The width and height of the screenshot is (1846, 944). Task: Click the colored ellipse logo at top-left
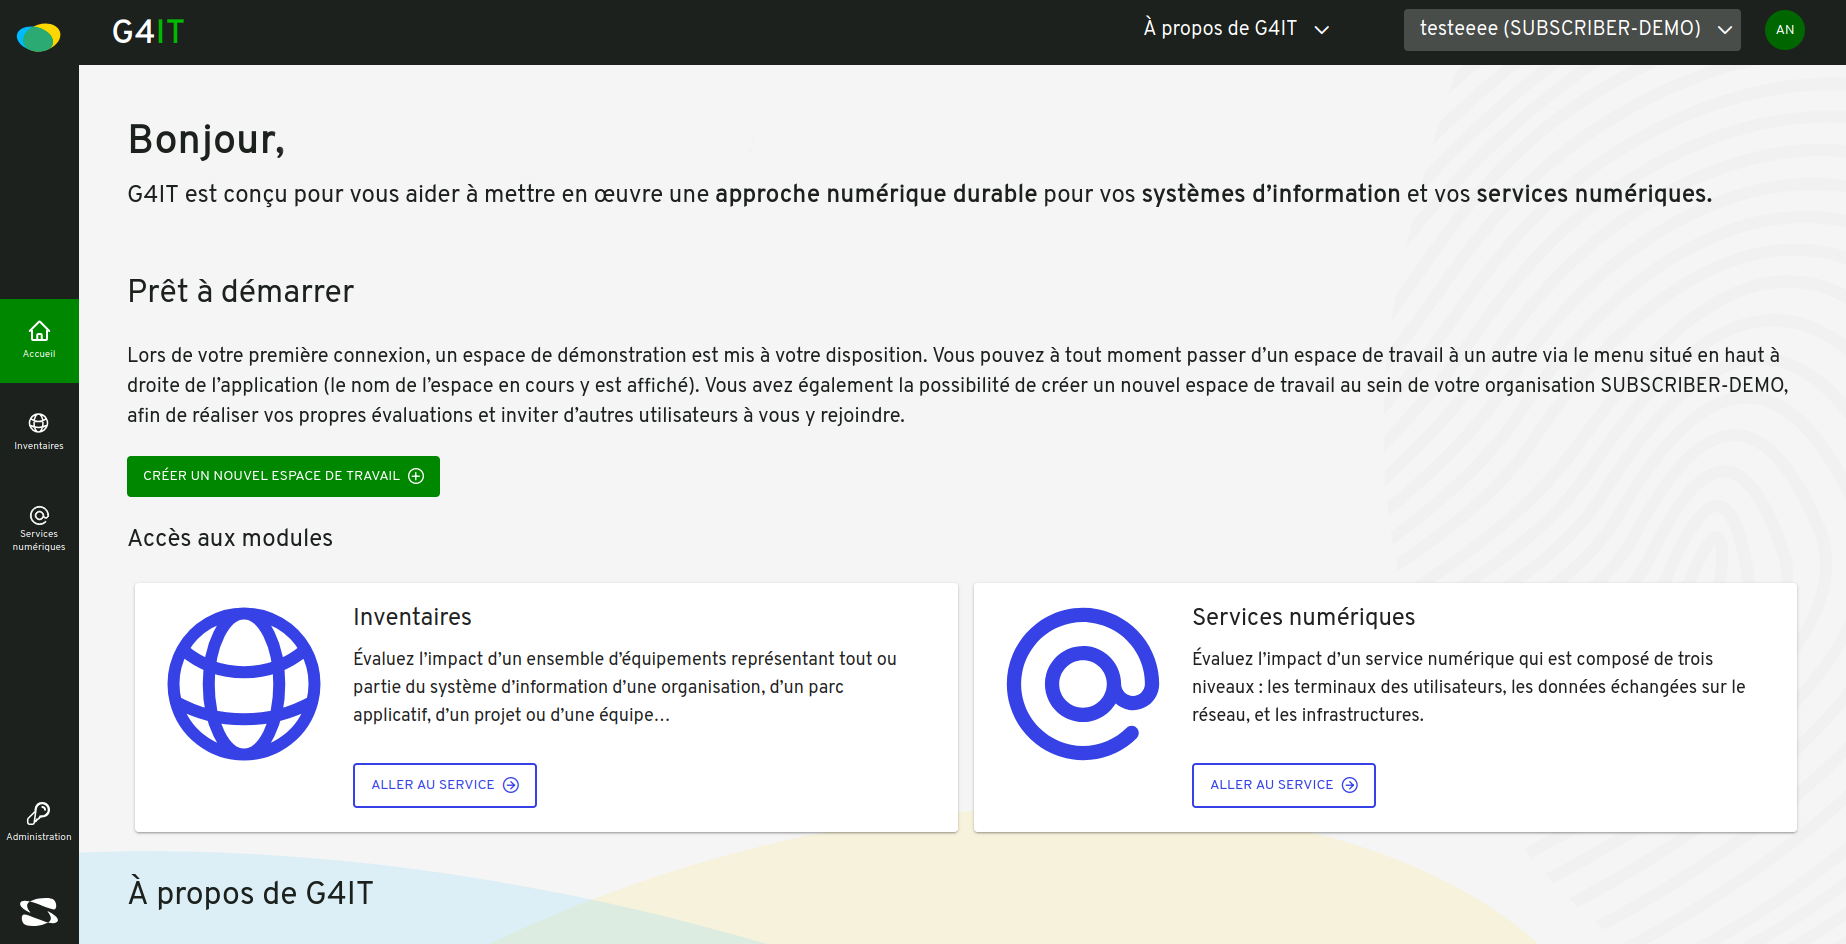point(39,37)
